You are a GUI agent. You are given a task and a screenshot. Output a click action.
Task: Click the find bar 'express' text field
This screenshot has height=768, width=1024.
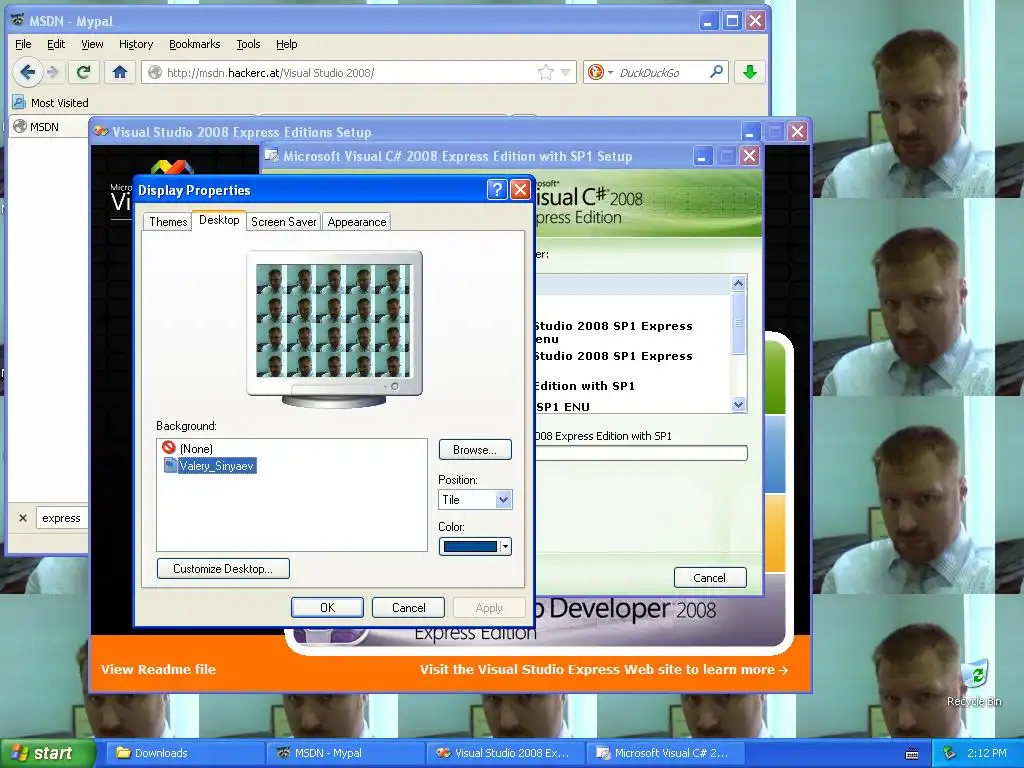tap(62, 518)
